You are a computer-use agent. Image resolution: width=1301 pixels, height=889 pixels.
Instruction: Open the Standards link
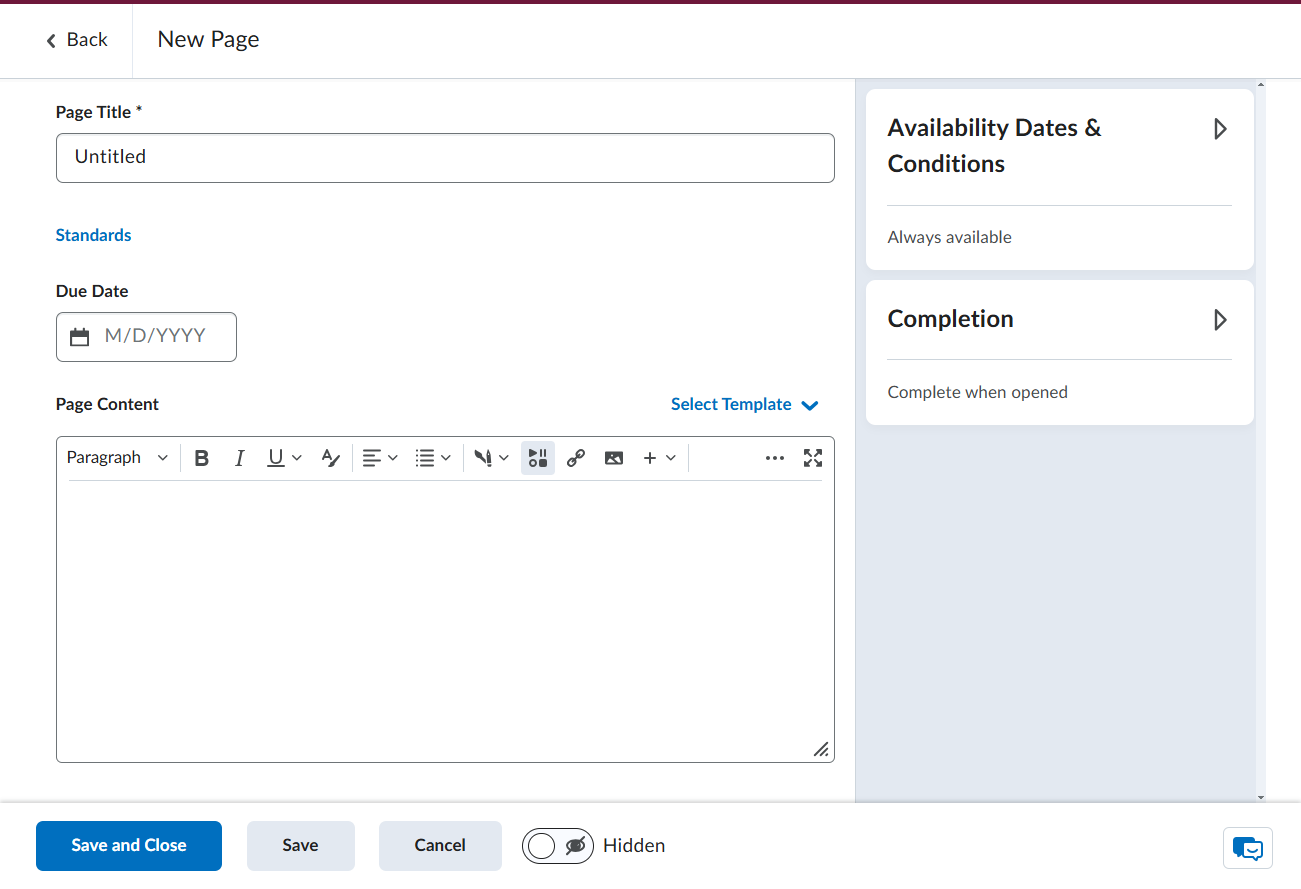pyautogui.click(x=93, y=235)
